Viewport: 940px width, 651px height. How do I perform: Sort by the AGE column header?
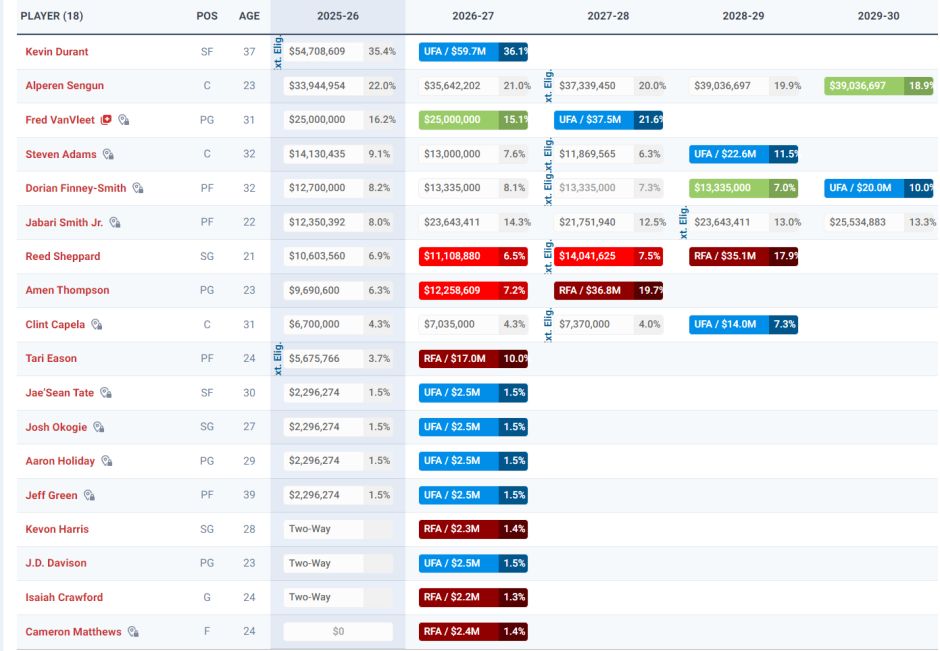pos(249,17)
